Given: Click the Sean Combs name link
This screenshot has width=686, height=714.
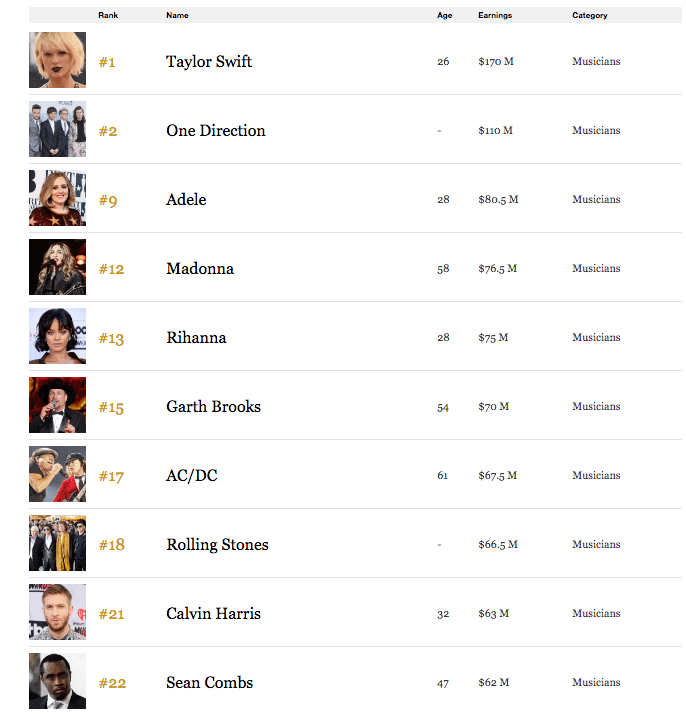Looking at the screenshot, I should pyautogui.click(x=209, y=683).
